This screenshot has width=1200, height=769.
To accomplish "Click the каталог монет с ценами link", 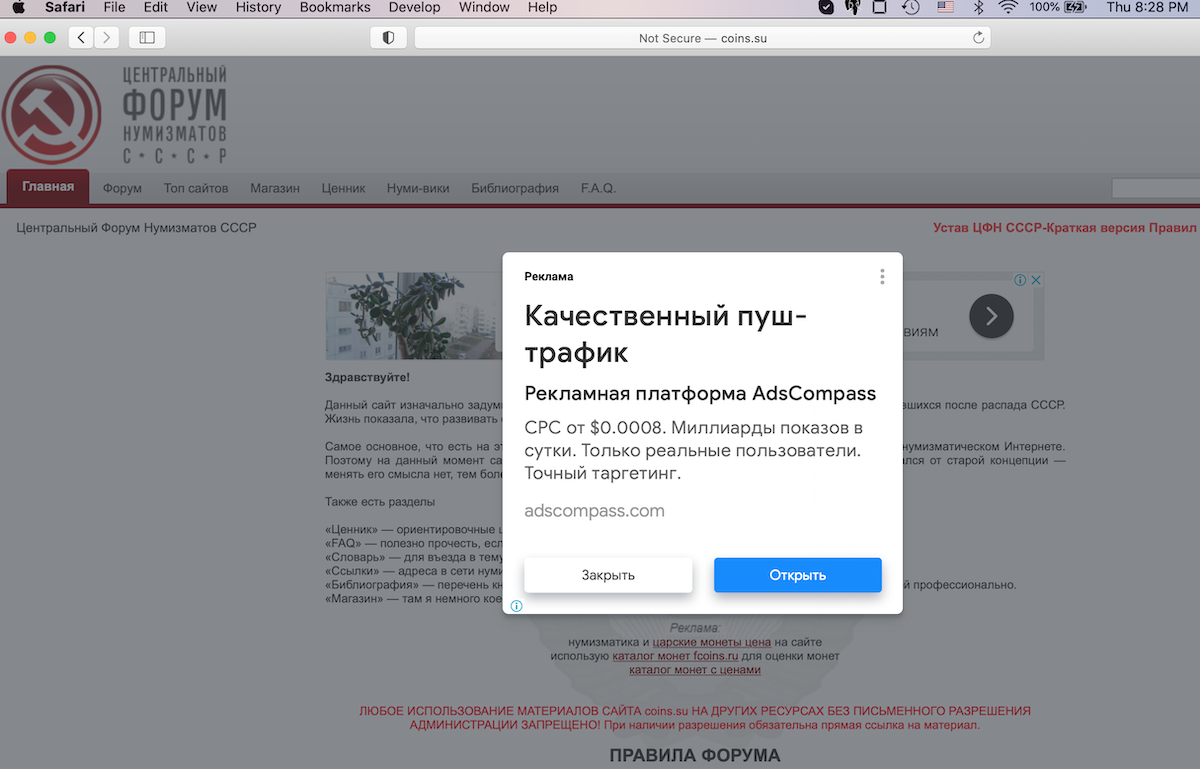I will [x=695, y=670].
